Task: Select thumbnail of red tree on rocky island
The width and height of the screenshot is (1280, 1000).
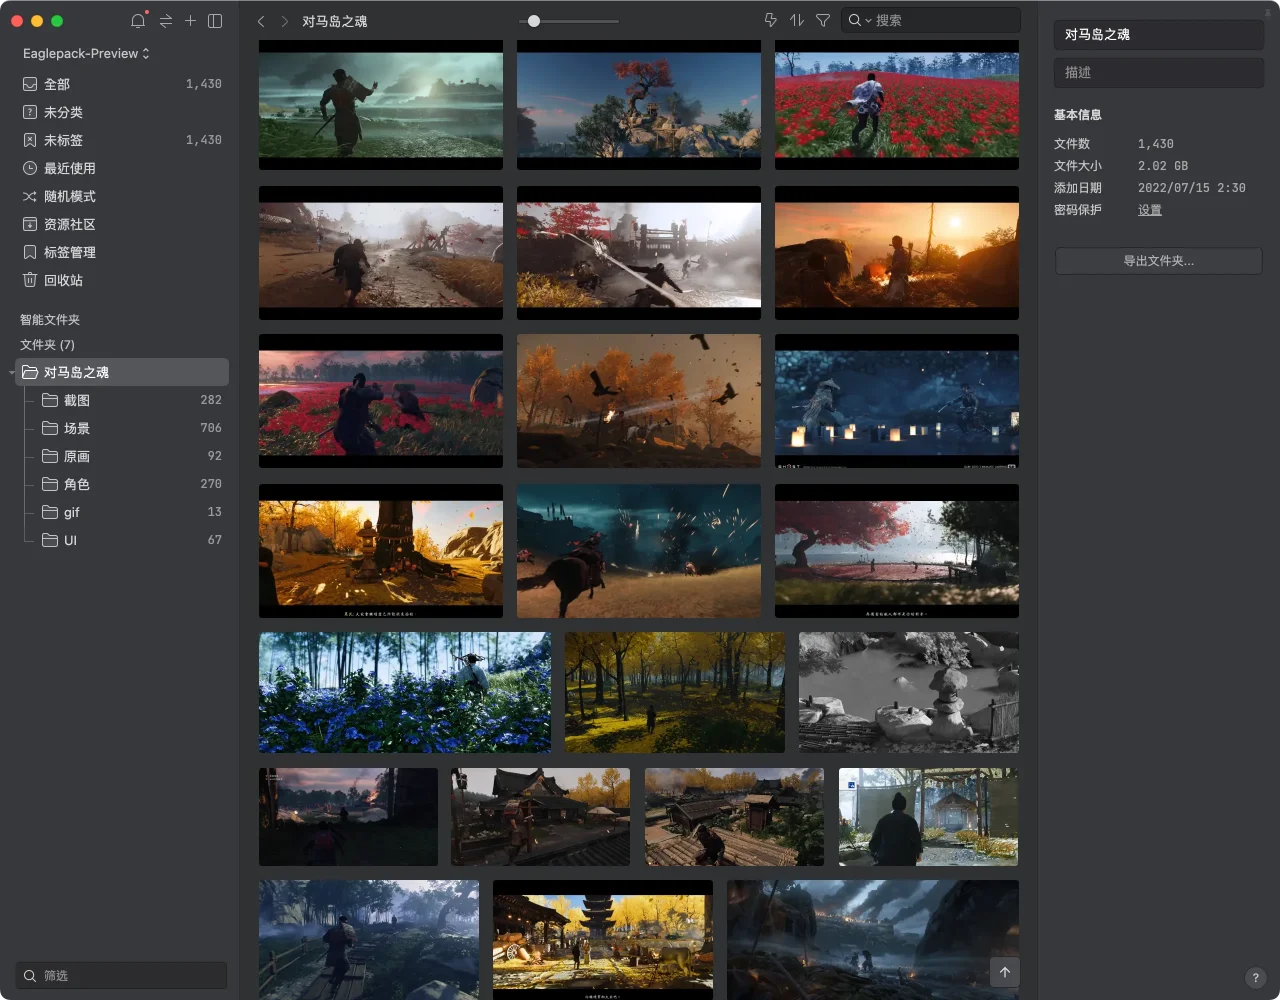Action: click(x=639, y=105)
